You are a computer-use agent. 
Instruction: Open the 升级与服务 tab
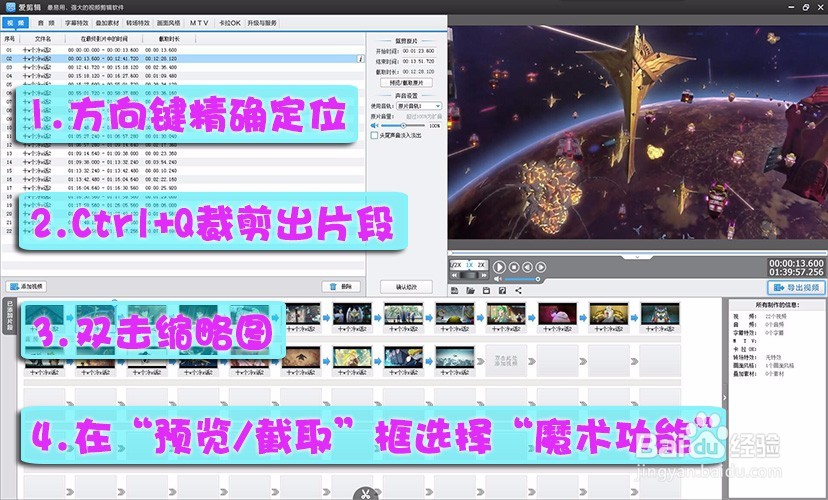click(262, 23)
